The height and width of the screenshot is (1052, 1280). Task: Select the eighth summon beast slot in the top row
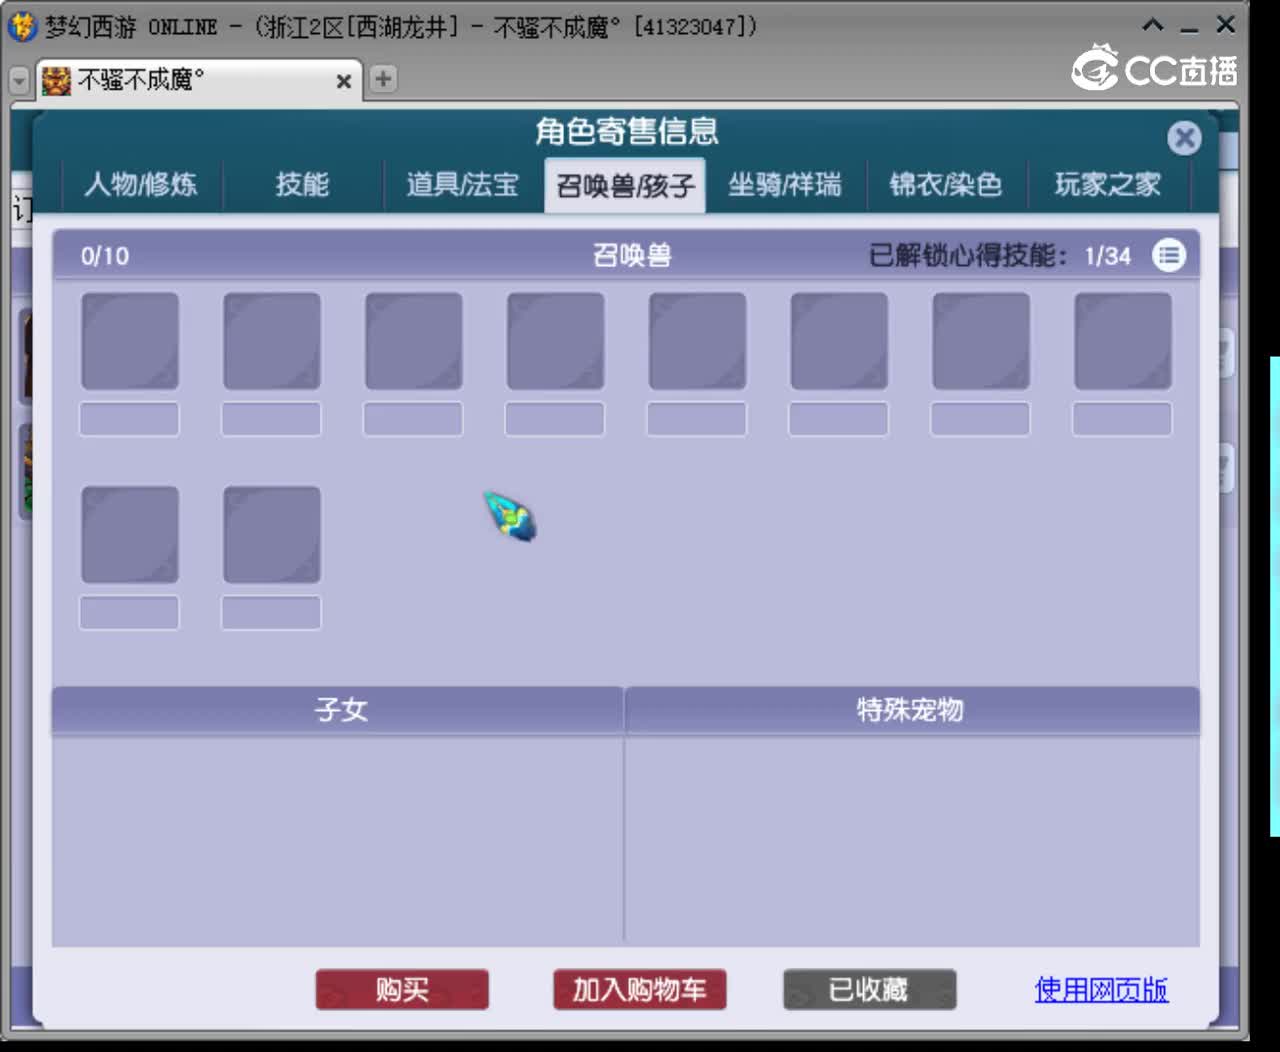click(x=1123, y=341)
